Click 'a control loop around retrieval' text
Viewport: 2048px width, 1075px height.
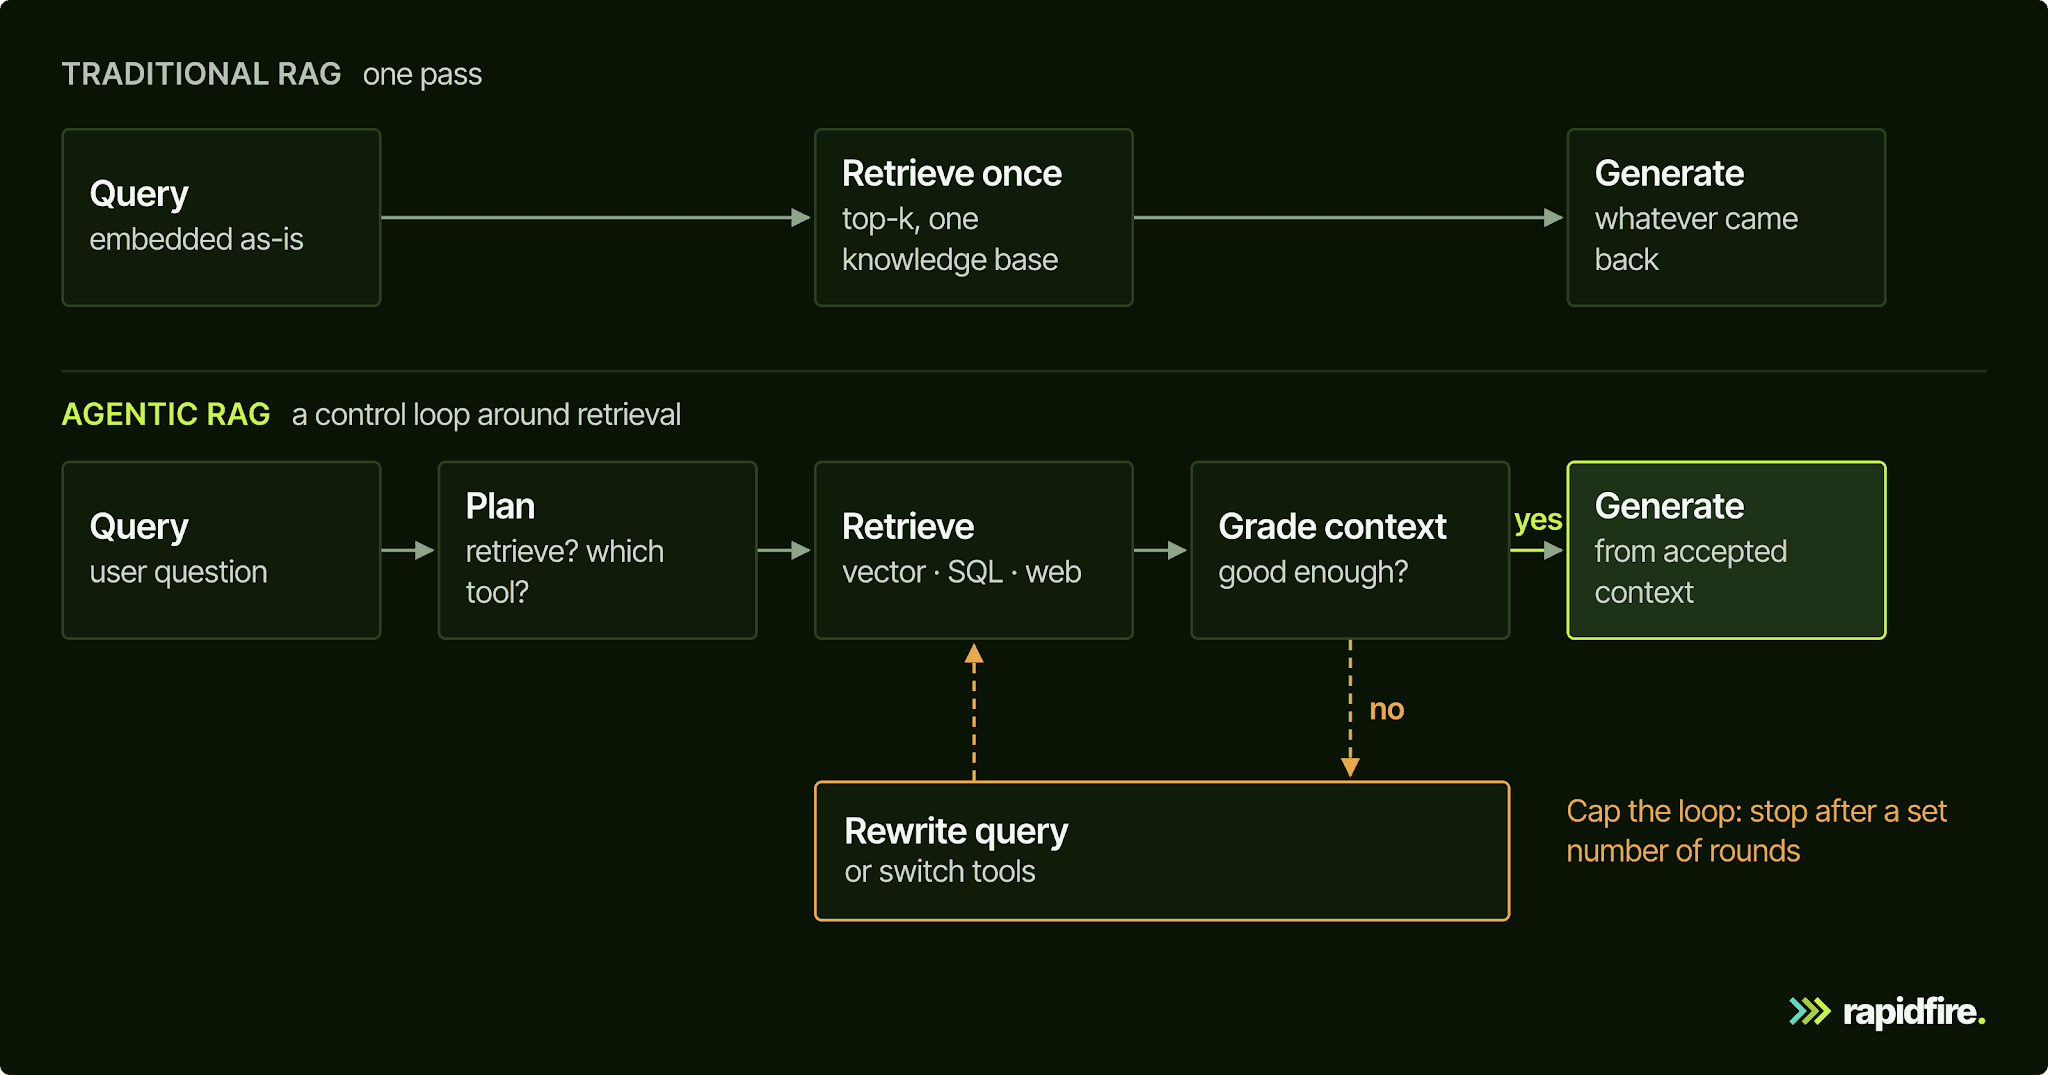pyautogui.click(x=486, y=414)
